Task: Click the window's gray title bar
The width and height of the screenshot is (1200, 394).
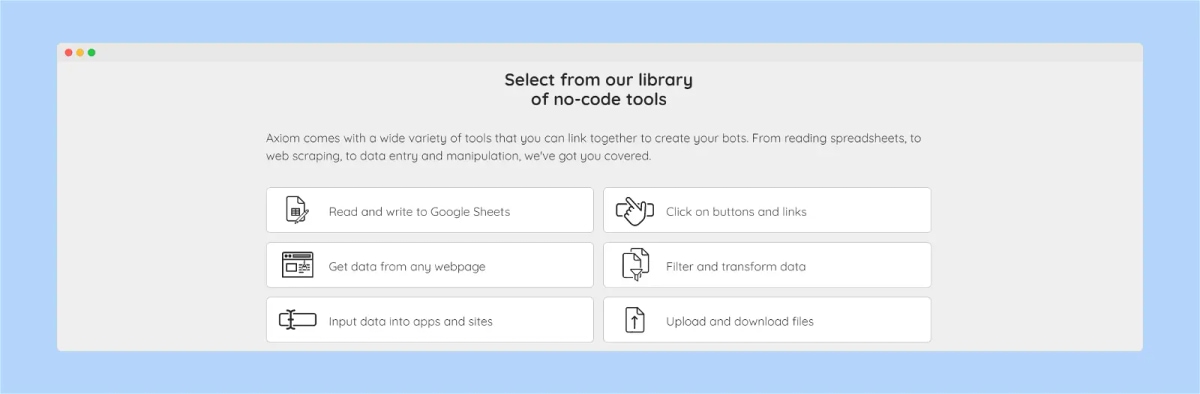Action: click(600, 52)
